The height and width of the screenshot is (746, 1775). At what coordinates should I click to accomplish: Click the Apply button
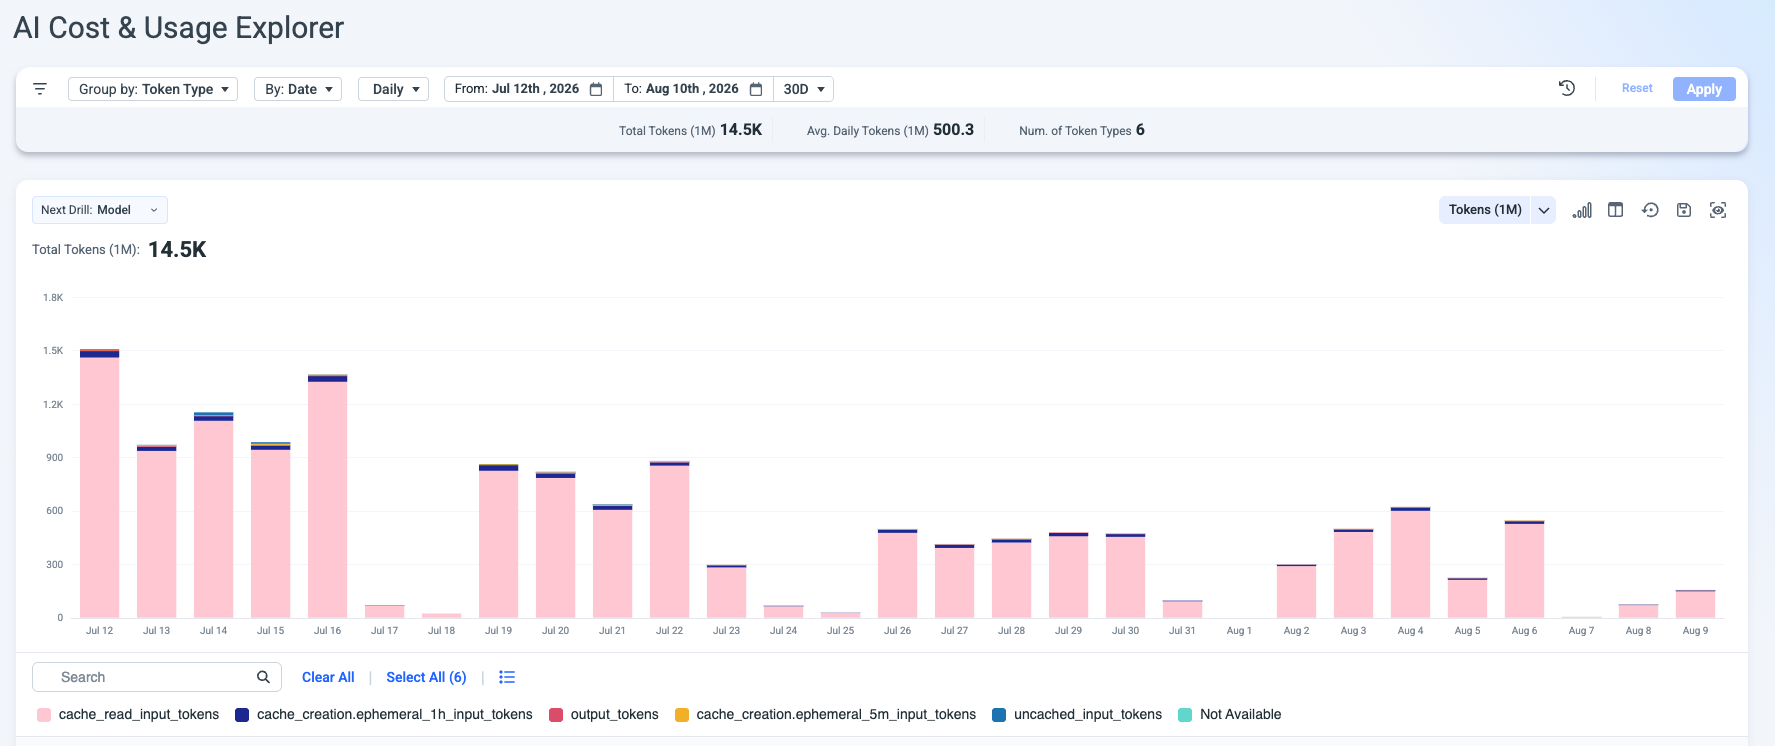[x=1704, y=89]
